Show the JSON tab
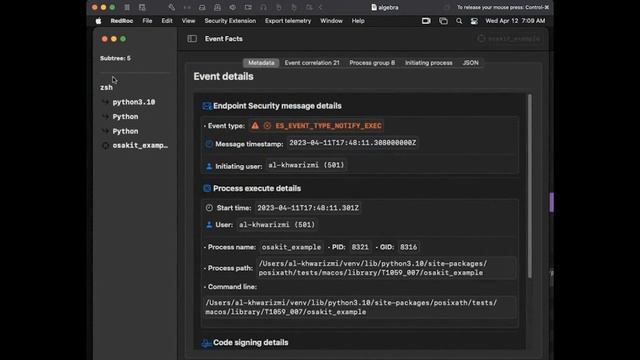The height and width of the screenshot is (360, 640). 470,63
